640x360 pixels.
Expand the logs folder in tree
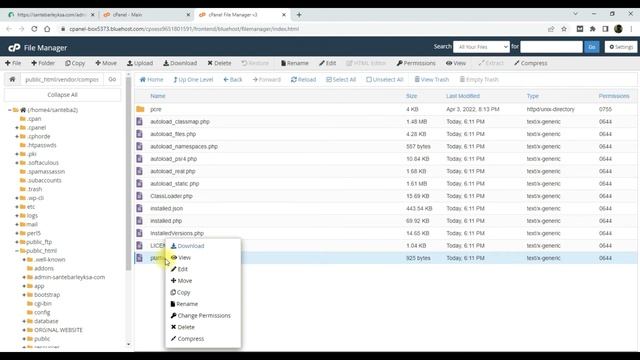tap(17, 216)
